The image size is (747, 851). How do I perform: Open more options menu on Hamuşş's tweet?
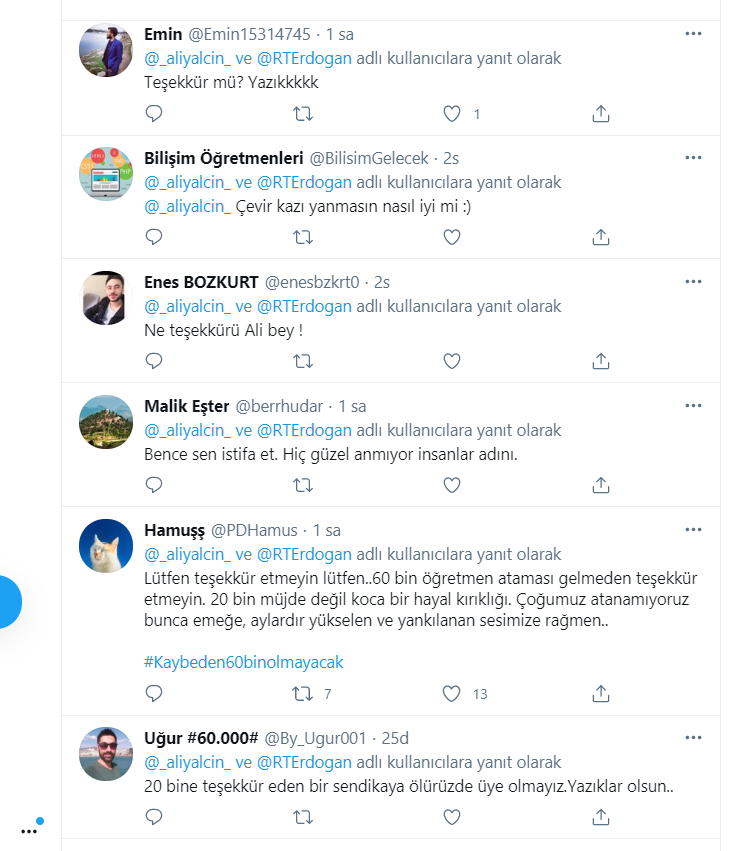693,529
